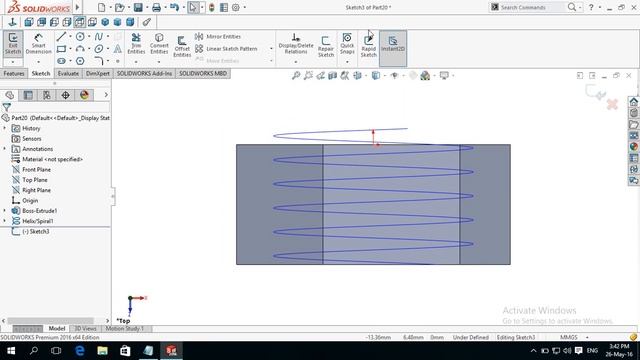The height and width of the screenshot is (360, 640).
Task: Click Offset Entities tool
Action: (182, 46)
